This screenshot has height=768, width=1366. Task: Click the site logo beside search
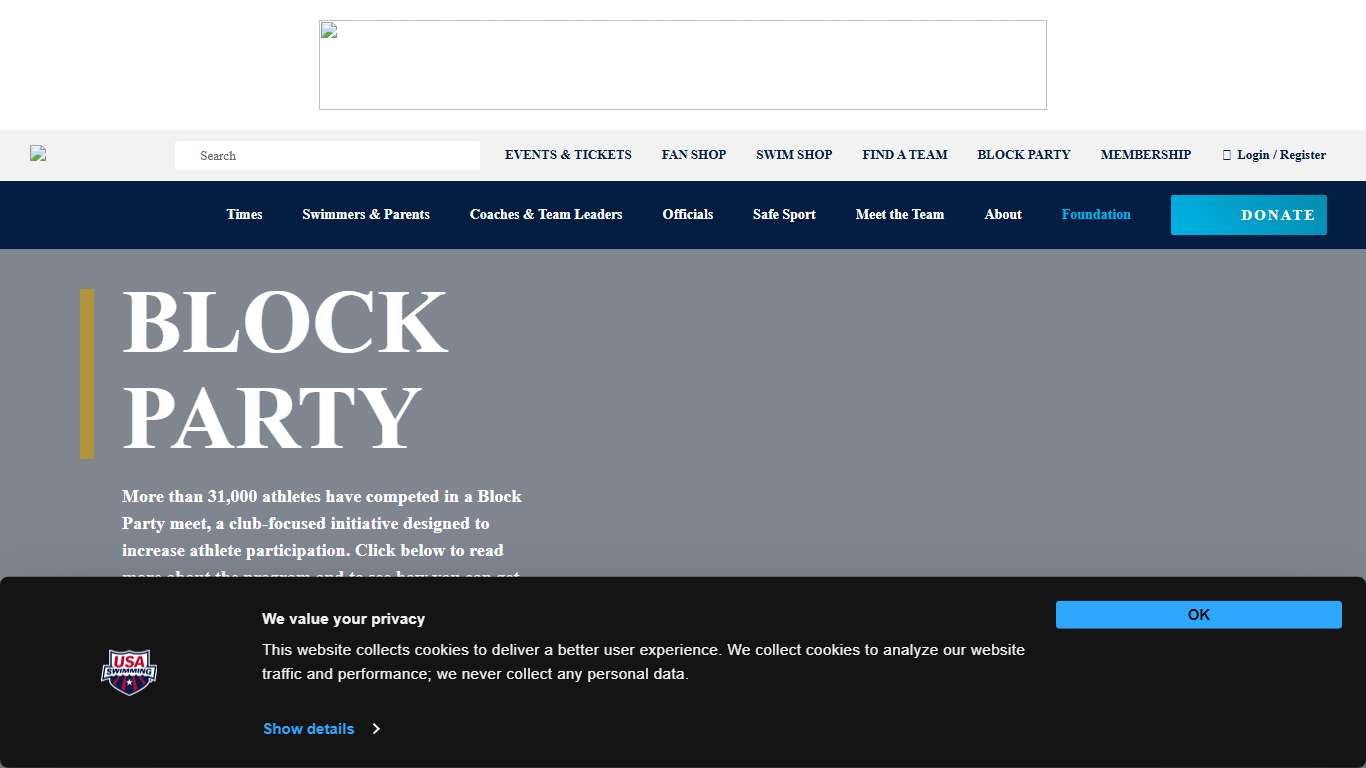38,154
